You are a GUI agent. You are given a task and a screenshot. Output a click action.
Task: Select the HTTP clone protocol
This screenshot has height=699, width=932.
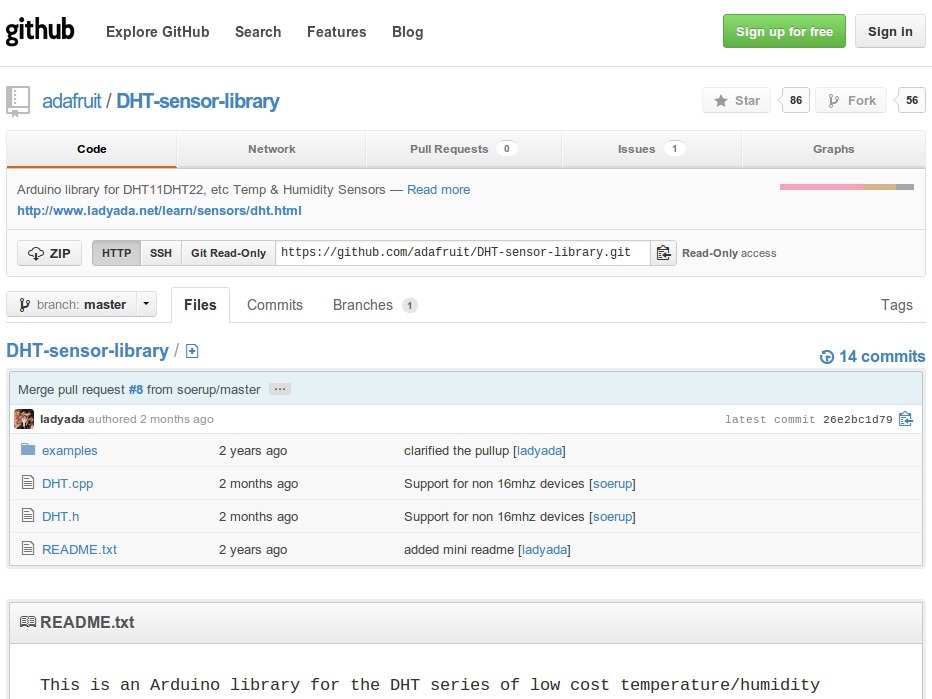tap(116, 253)
